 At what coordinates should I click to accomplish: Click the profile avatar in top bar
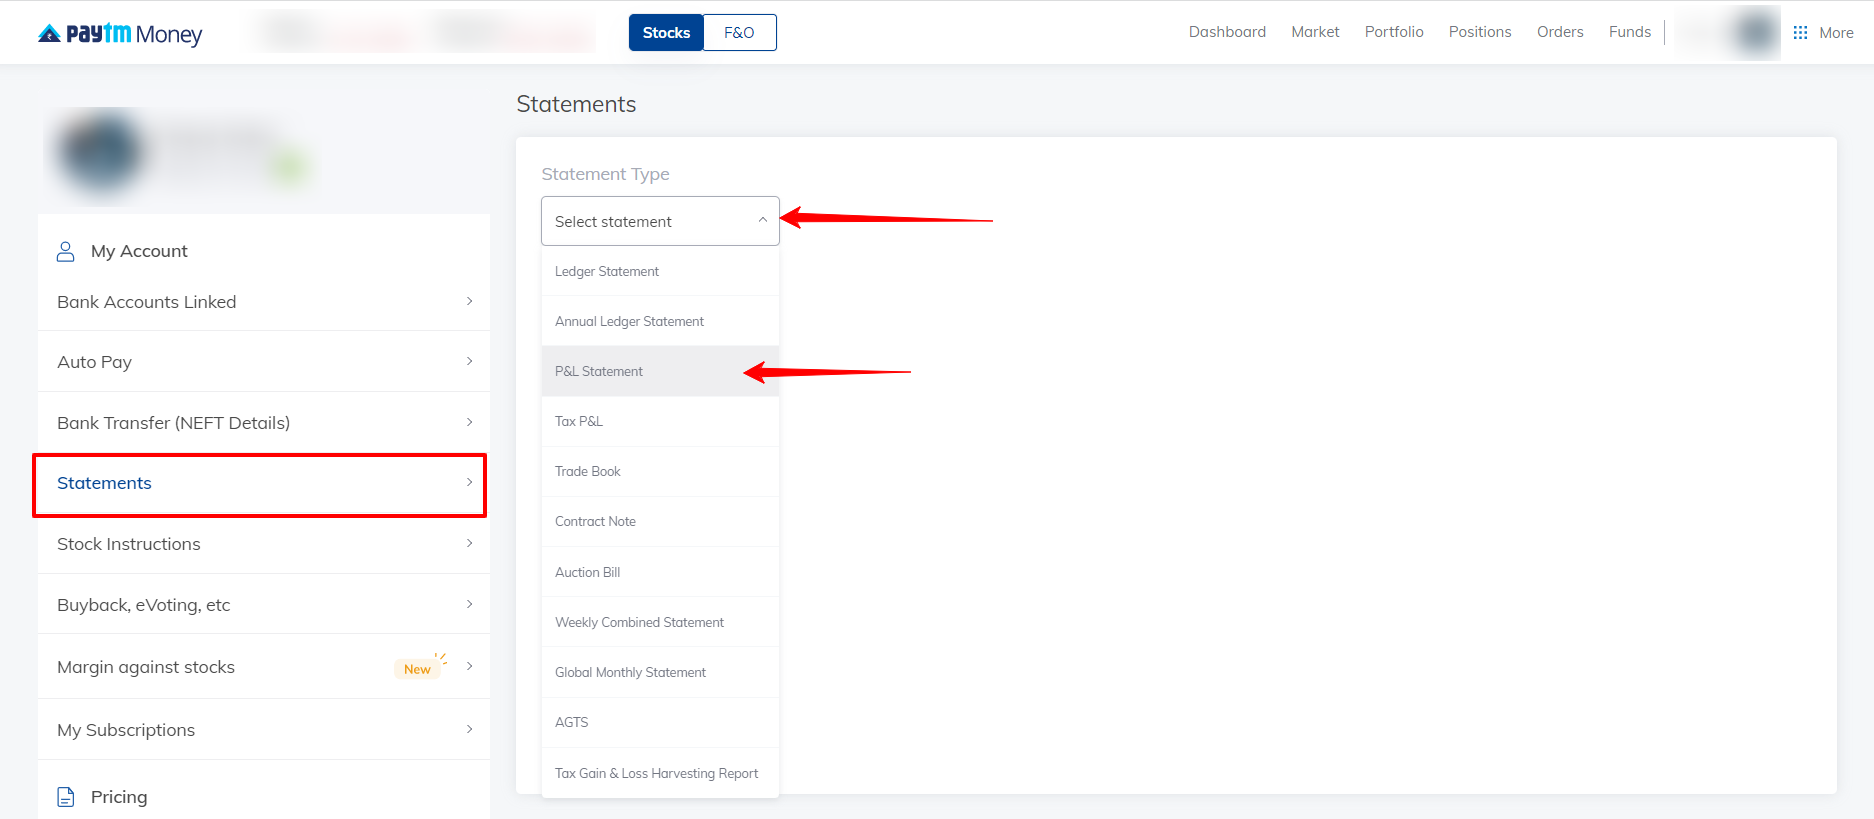pos(1754,33)
